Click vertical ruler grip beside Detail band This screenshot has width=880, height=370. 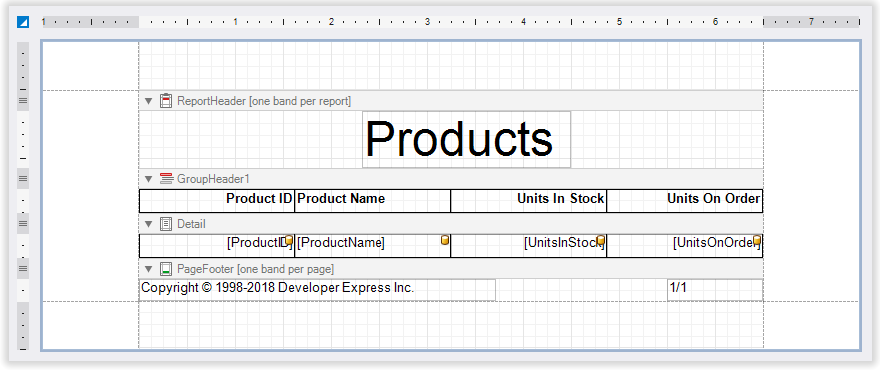[x=23, y=223]
